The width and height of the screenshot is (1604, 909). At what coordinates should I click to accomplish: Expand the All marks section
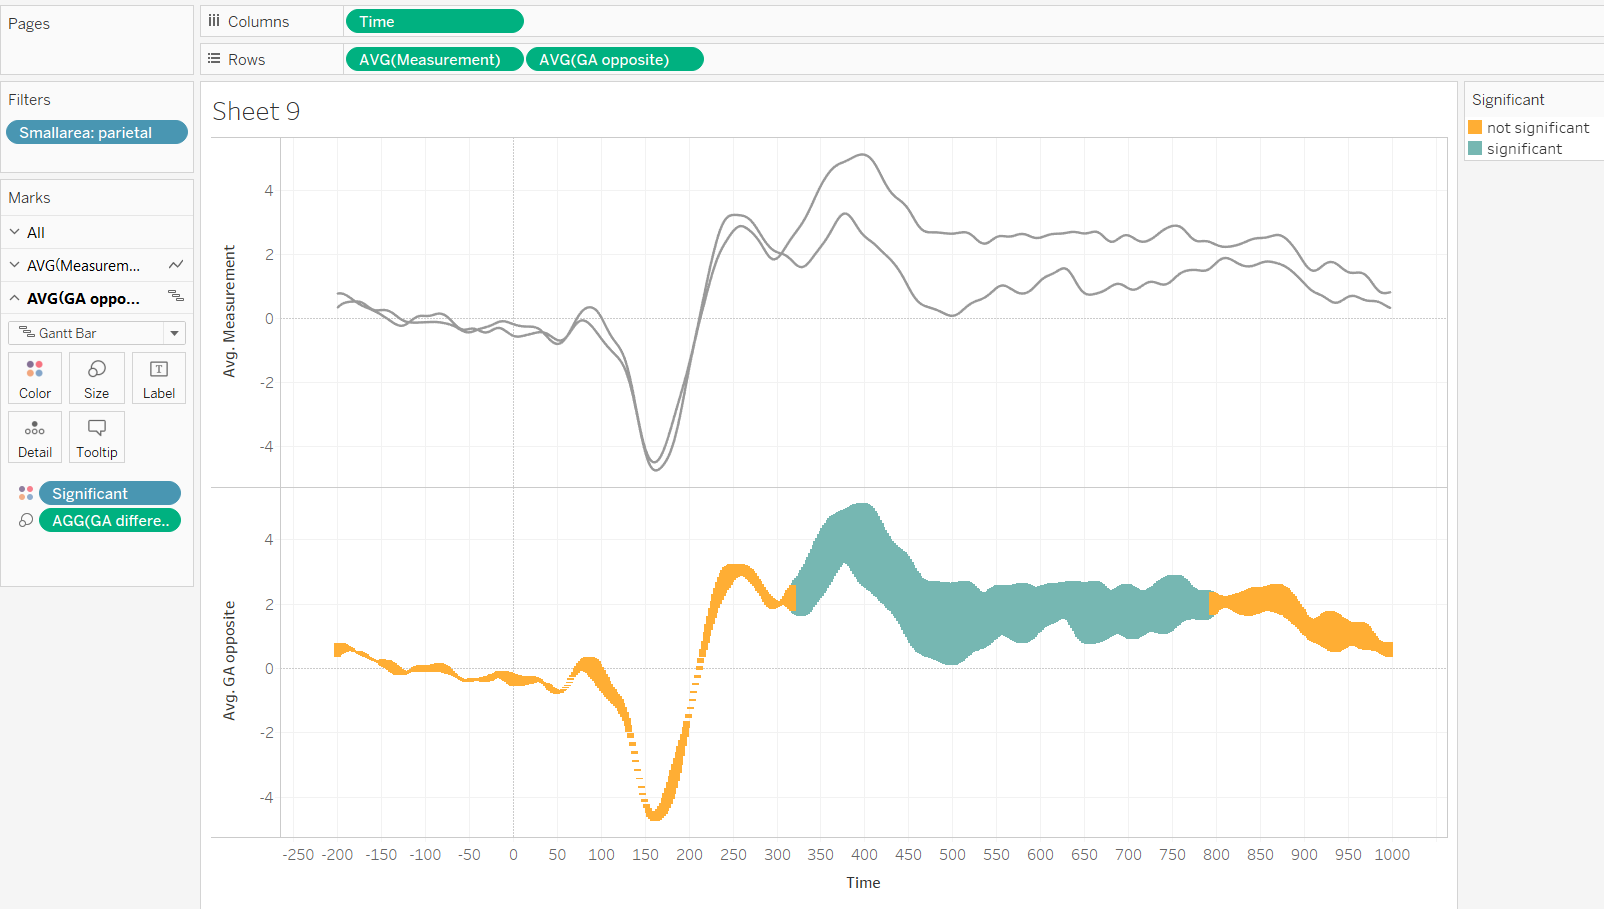point(15,232)
